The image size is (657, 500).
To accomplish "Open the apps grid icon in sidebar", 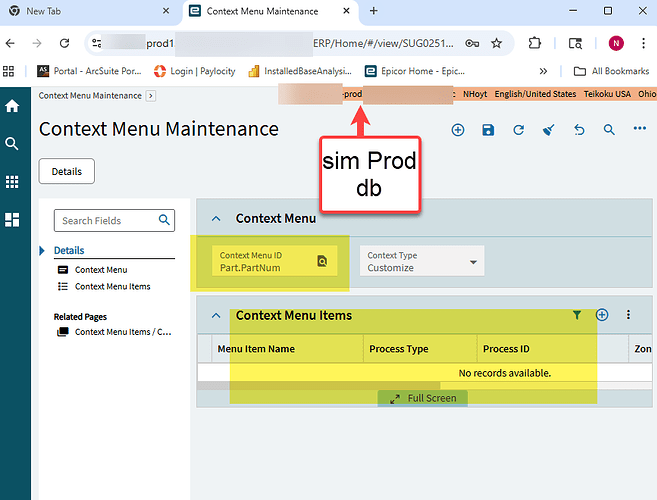I will point(12,182).
